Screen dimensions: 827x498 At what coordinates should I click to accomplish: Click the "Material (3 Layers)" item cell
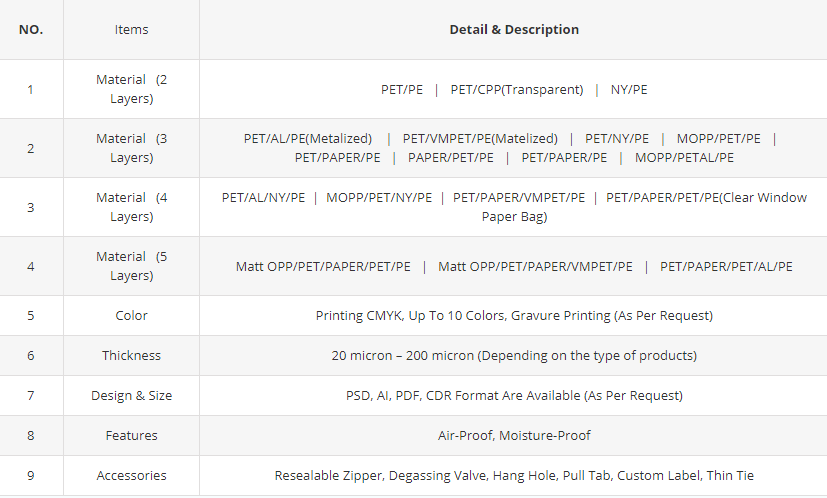tap(131, 148)
